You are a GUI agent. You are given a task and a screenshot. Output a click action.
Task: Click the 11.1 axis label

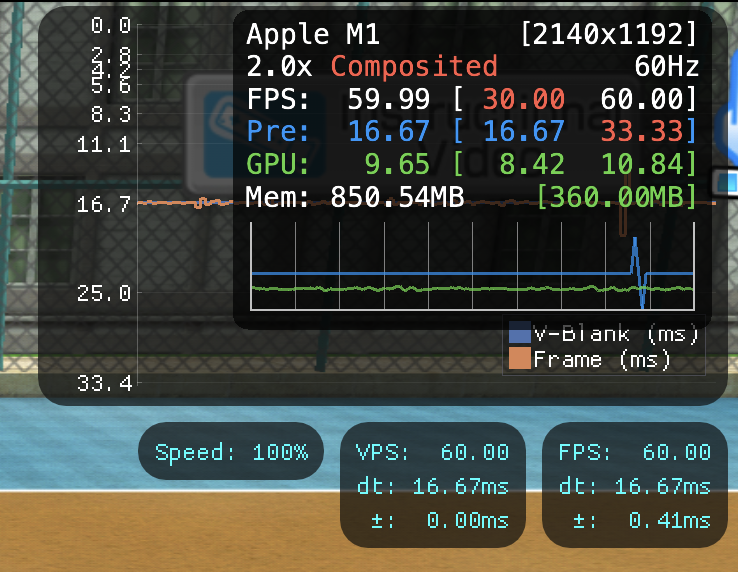point(104,145)
